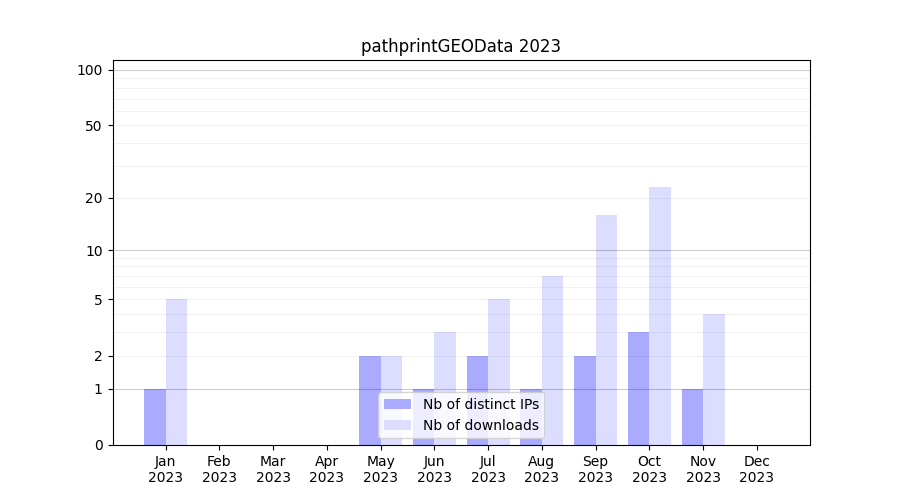Click the October downloads bar

(660, 315)
